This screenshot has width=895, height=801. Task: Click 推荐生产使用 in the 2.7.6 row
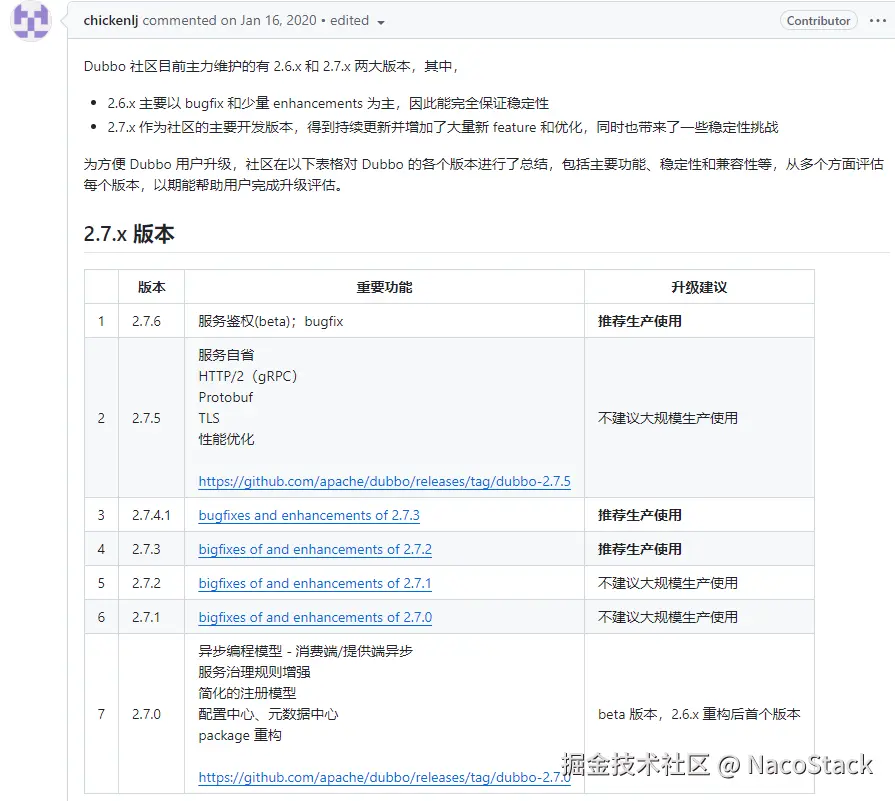click(639, 321)
